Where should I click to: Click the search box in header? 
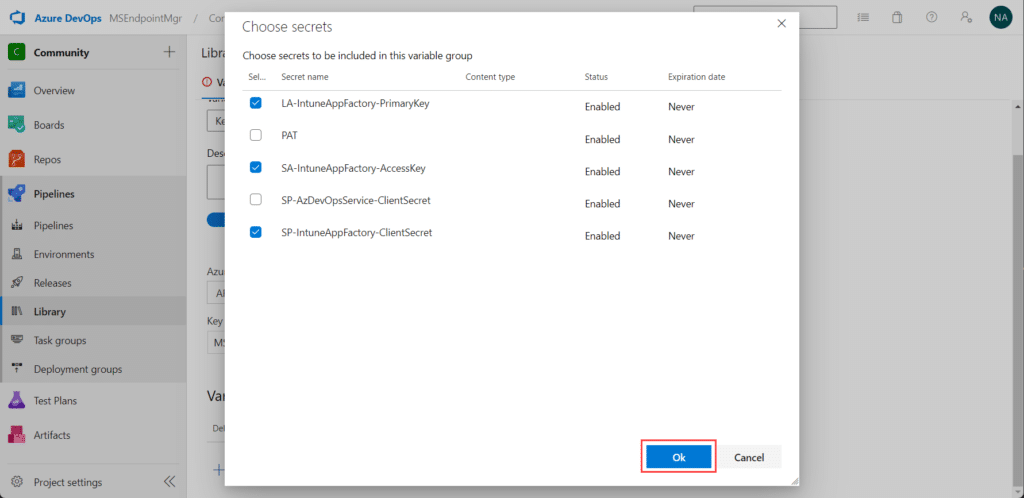(x=765, y=18)
